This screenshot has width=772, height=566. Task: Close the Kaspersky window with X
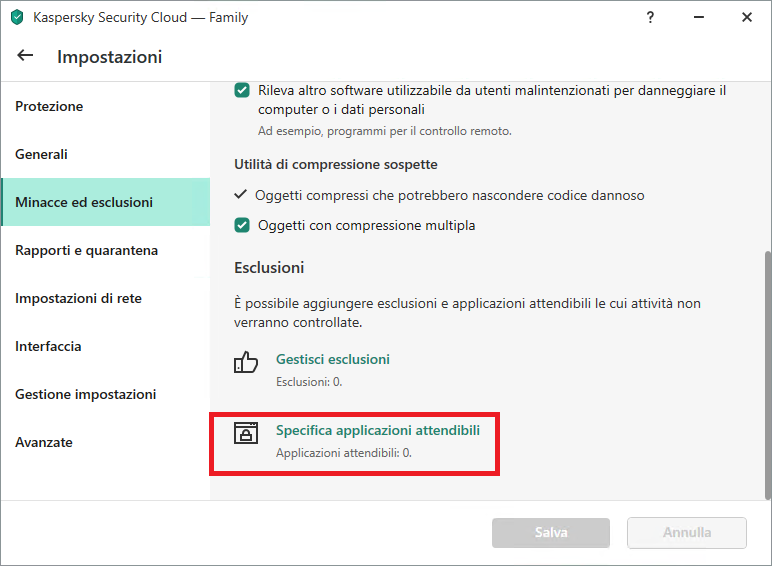coord(747,17)
